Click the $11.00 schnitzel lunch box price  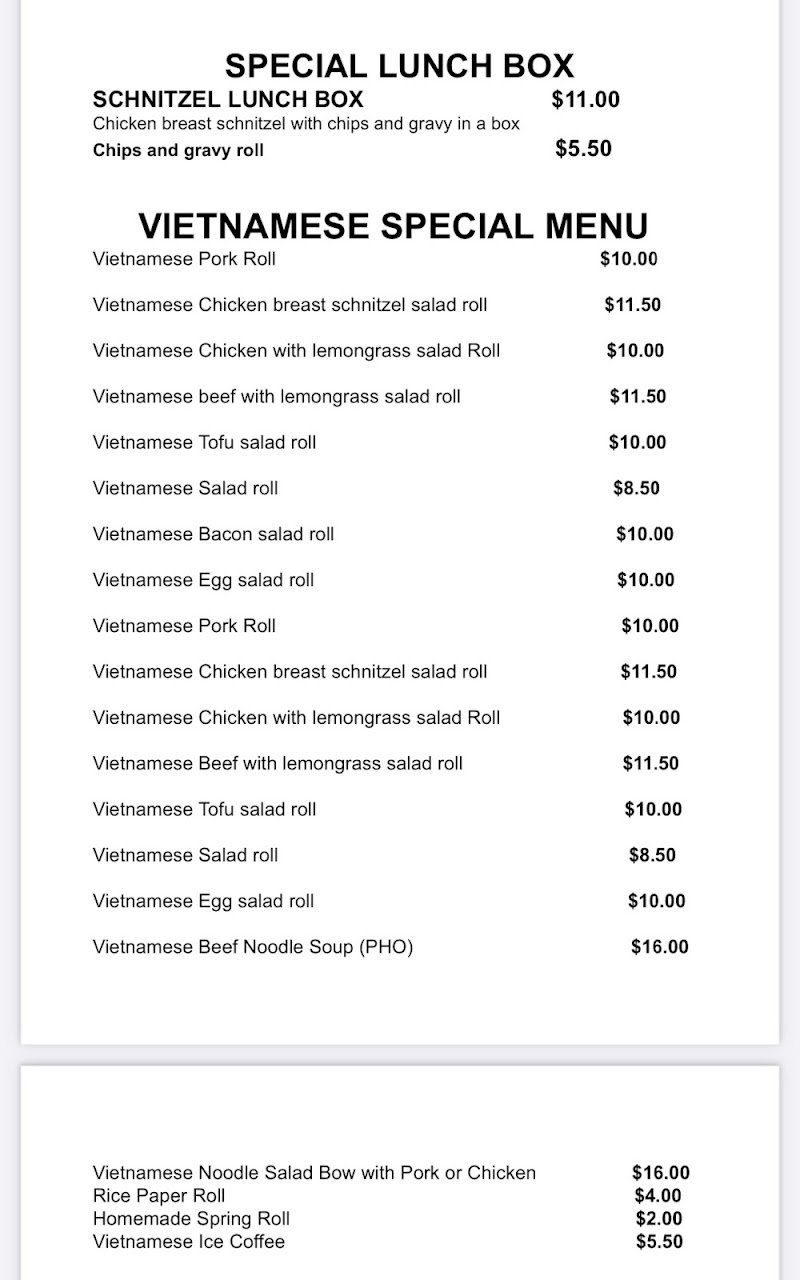point(586,100)
